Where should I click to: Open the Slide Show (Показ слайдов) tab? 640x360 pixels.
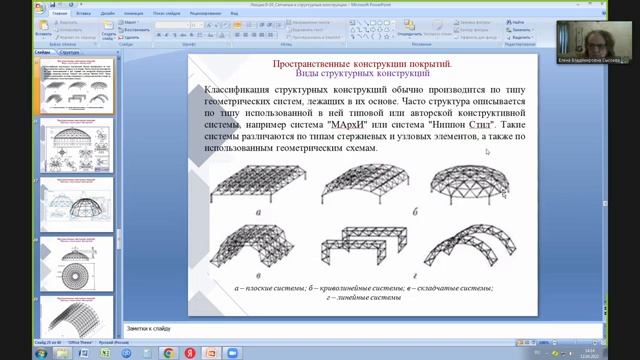click(x=167, y=13)
